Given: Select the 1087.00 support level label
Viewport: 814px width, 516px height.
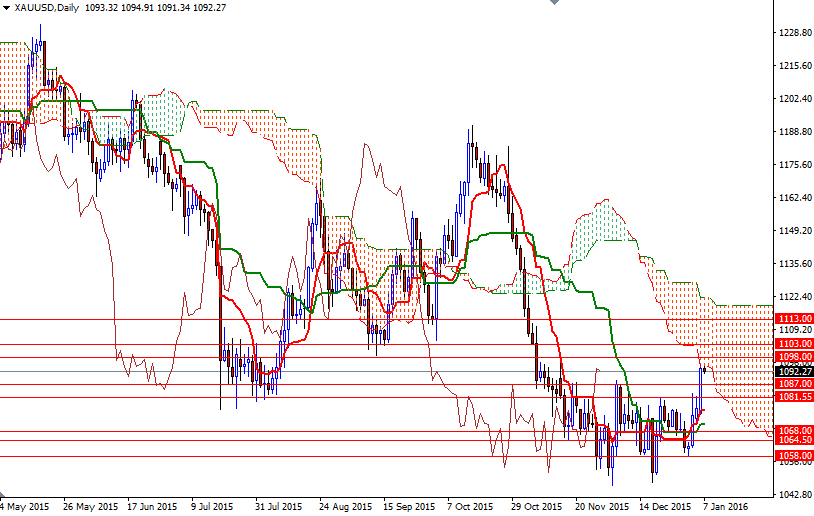Looking at the screenshot, I should tap(793, 383).
